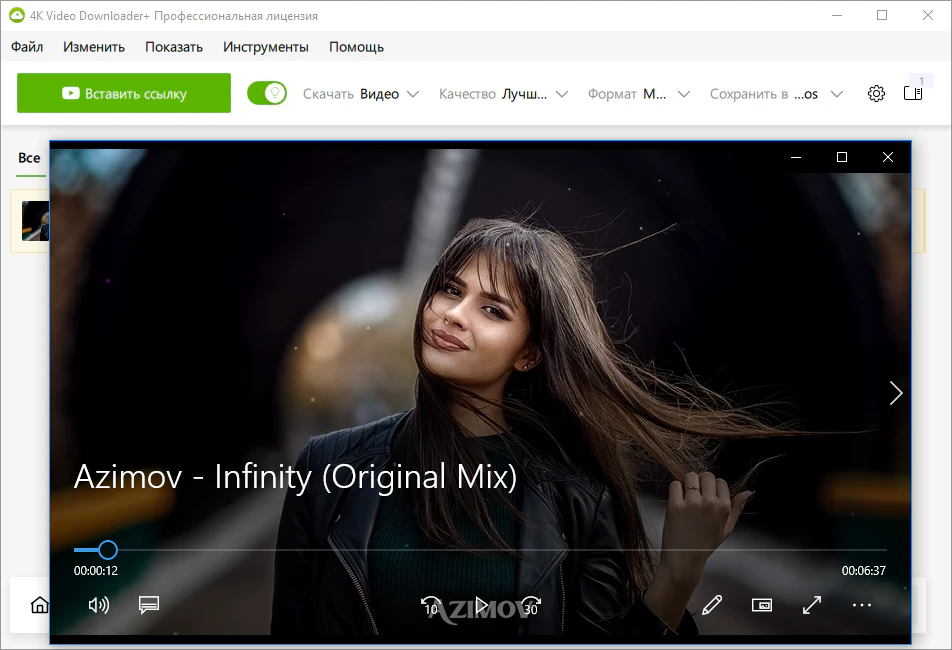Open the edit pencil tool in the player

point(712,604)
